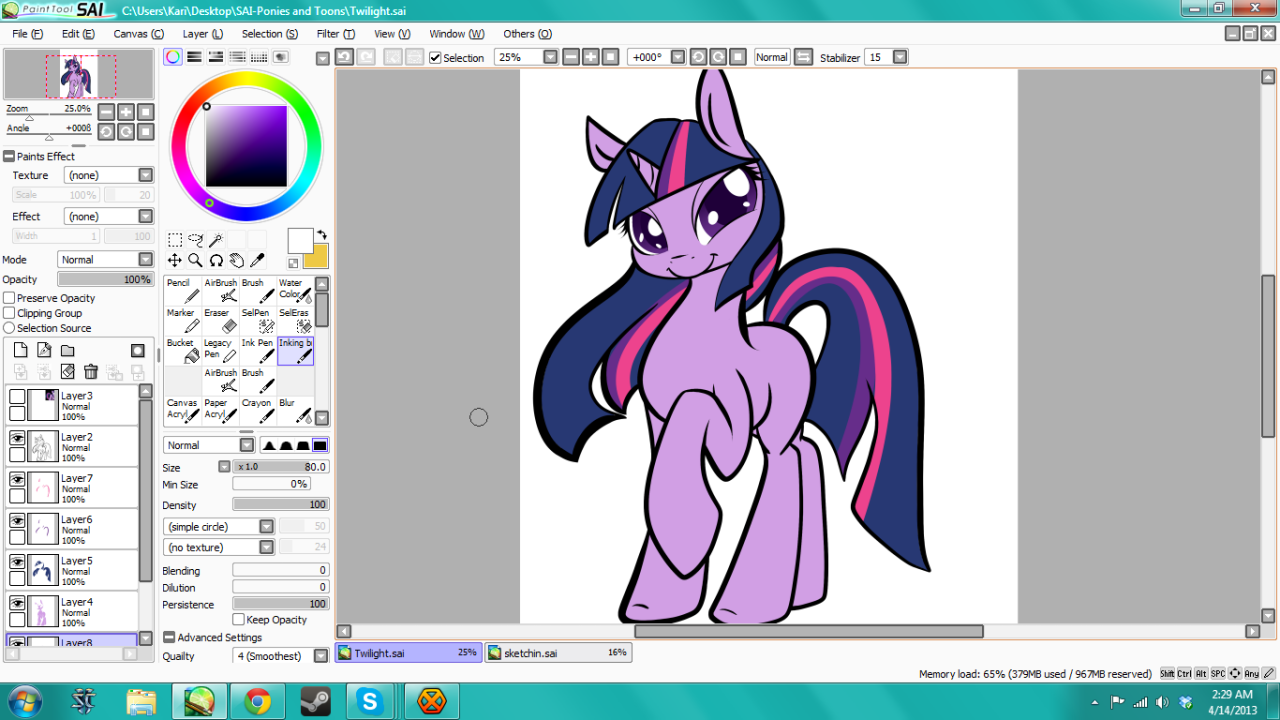Pick the Marker brush
The height and width of the screenshot is (720, 1280).
183,321
